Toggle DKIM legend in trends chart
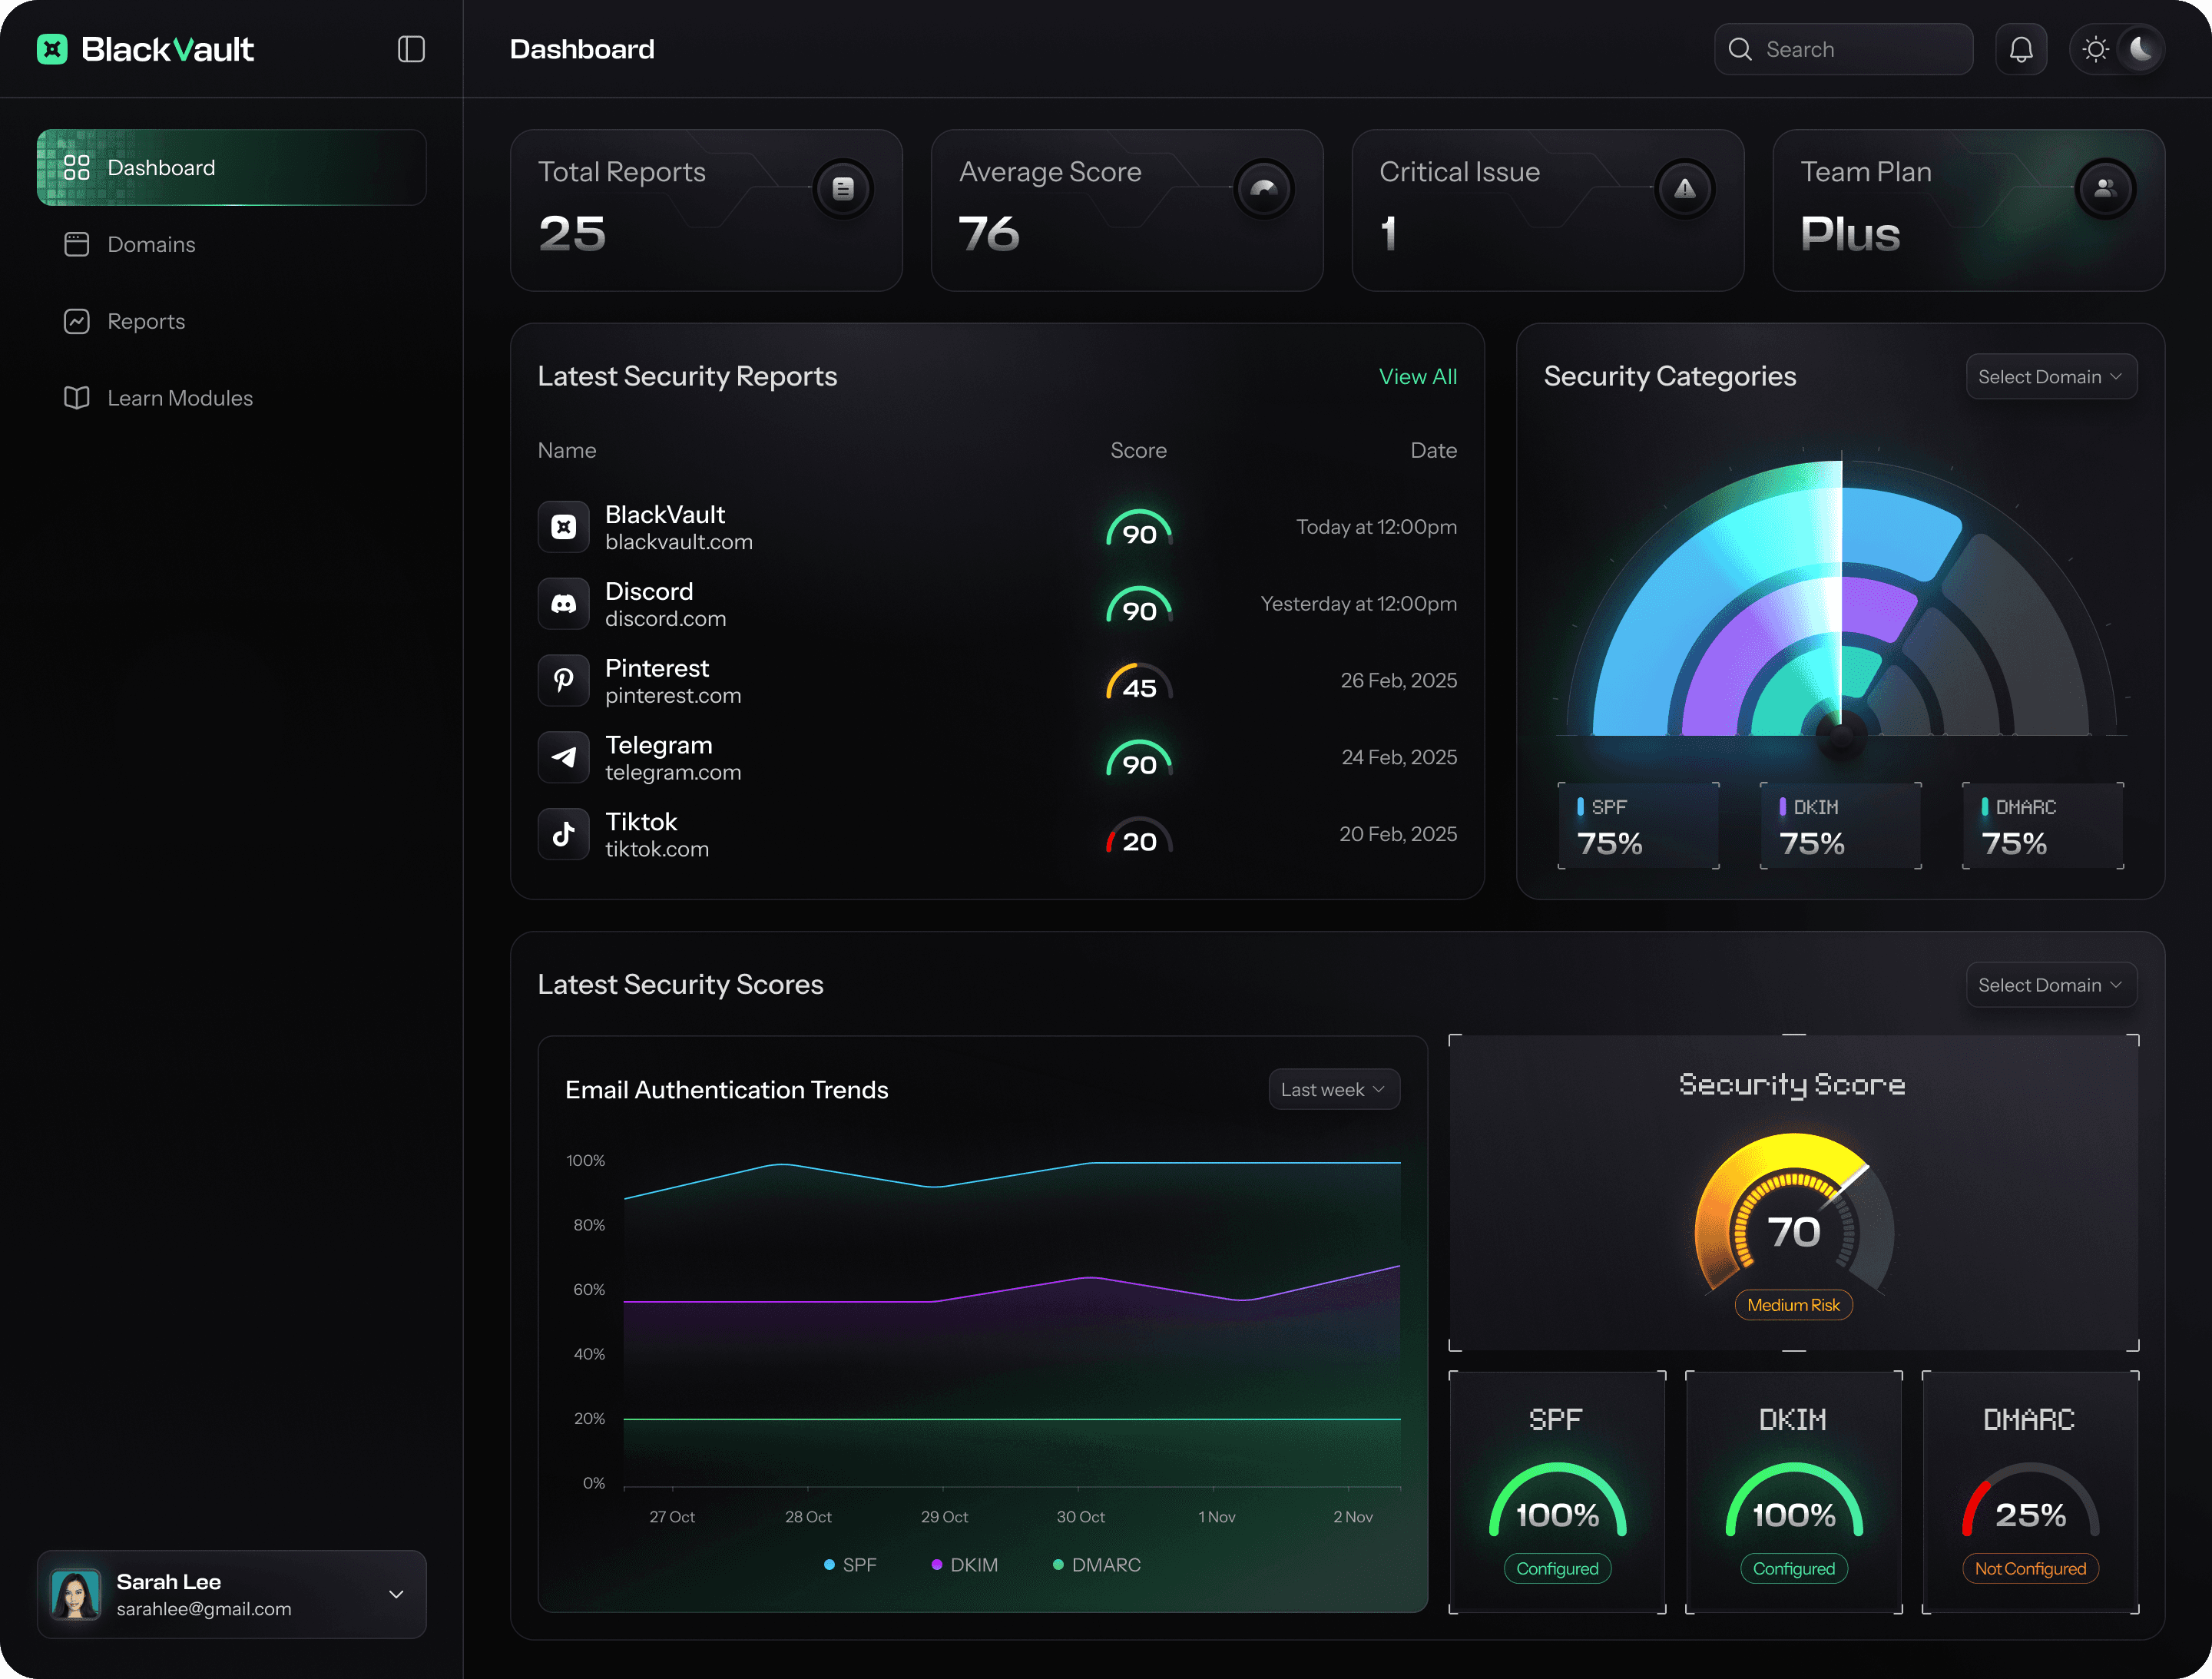 pyautogui.click(x=964, y=1565)
